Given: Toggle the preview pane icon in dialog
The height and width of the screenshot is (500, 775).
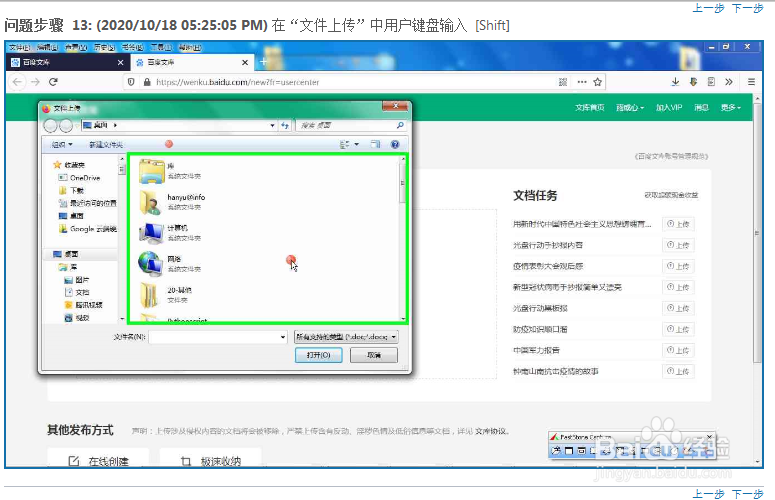Looking at the screenshot, I should click(376, 144).
